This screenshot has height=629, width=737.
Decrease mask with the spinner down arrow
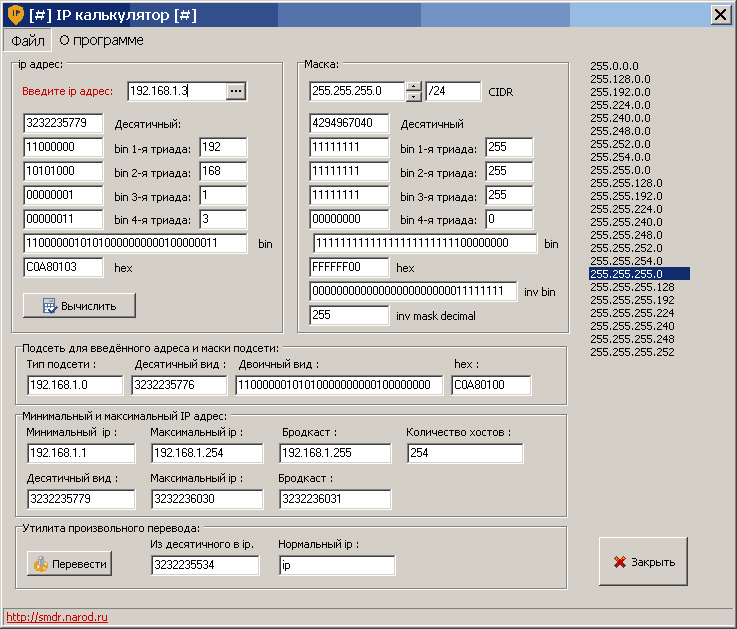click(414, 96)
